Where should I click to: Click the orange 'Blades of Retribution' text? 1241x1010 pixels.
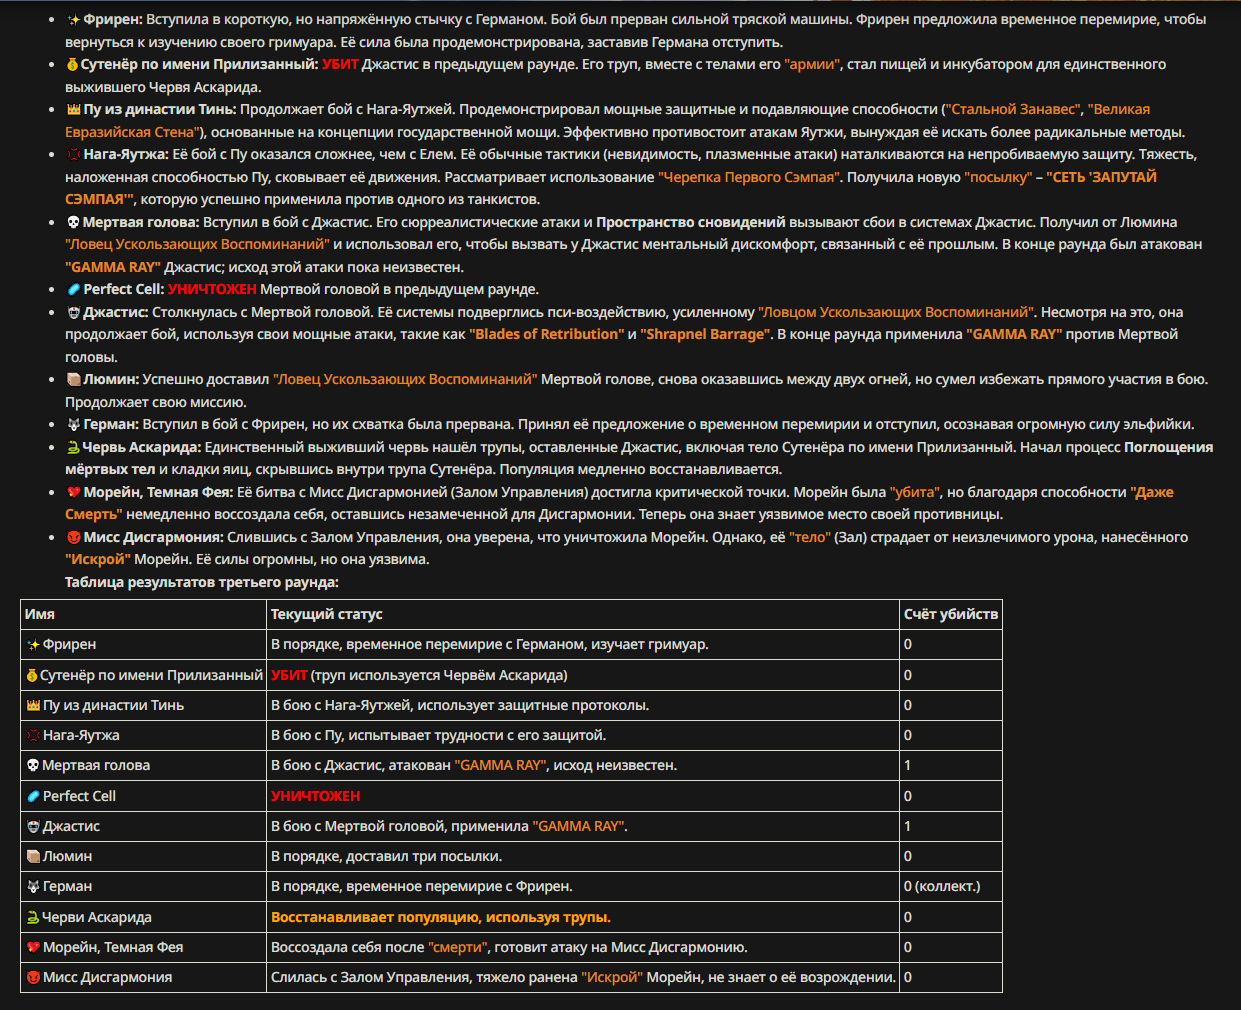[x=547, y=334]
